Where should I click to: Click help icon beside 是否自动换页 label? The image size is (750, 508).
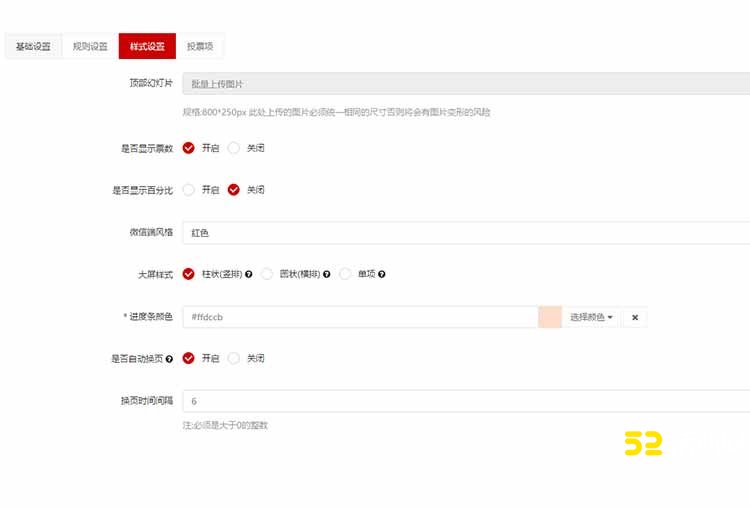169,358
